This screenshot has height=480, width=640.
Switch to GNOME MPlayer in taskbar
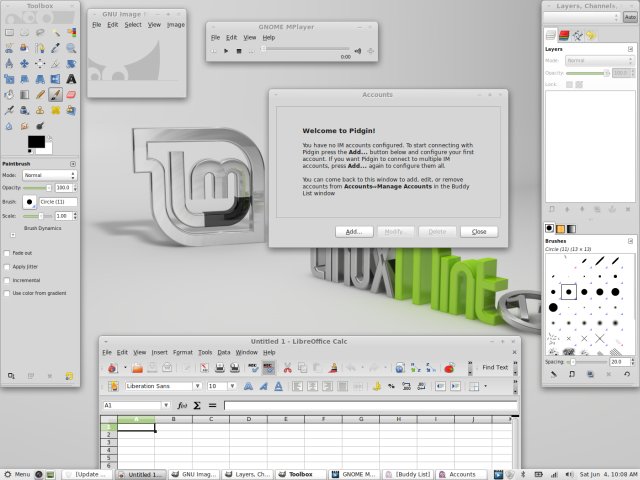[x=354, y=474]
